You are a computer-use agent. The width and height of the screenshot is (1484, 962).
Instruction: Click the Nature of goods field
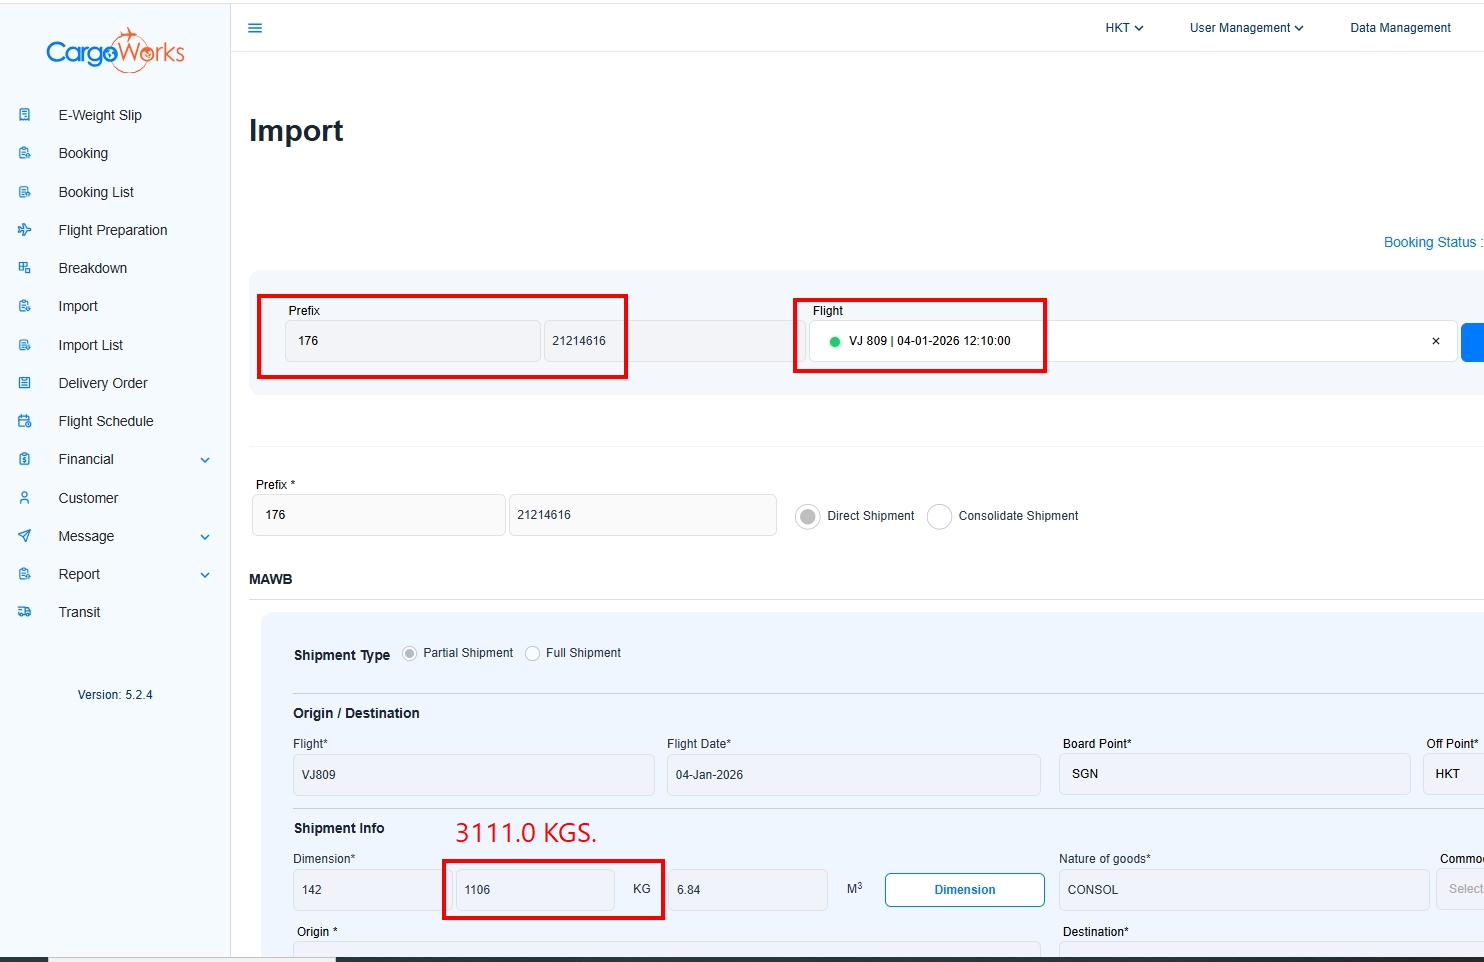1243,890
